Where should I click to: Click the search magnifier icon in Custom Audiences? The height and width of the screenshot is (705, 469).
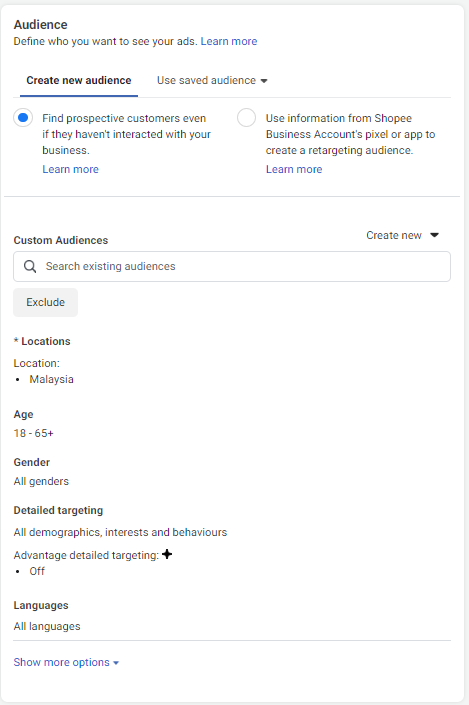tap(30, 267)
